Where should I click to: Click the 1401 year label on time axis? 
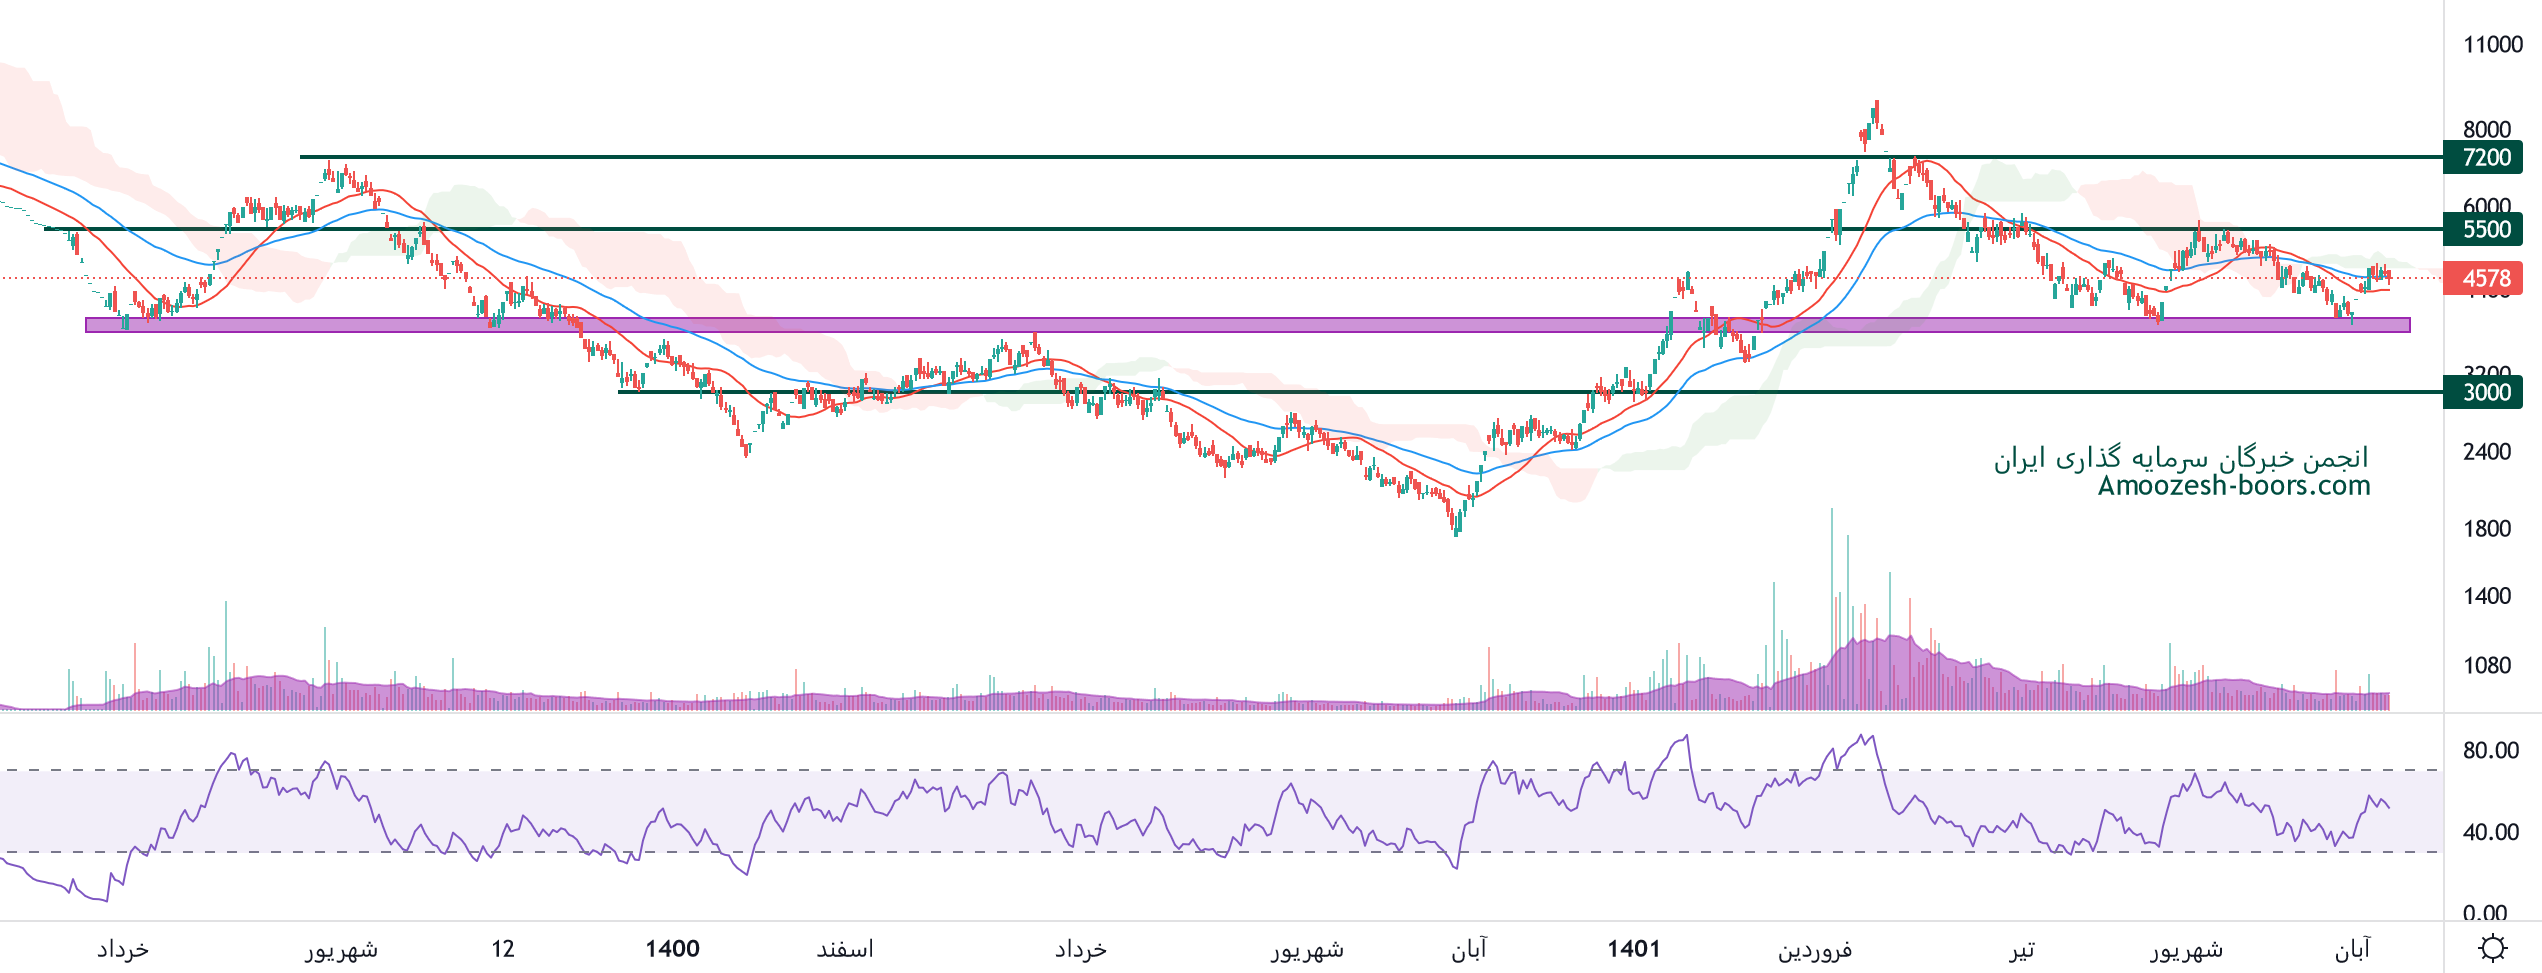[1634, 948]
